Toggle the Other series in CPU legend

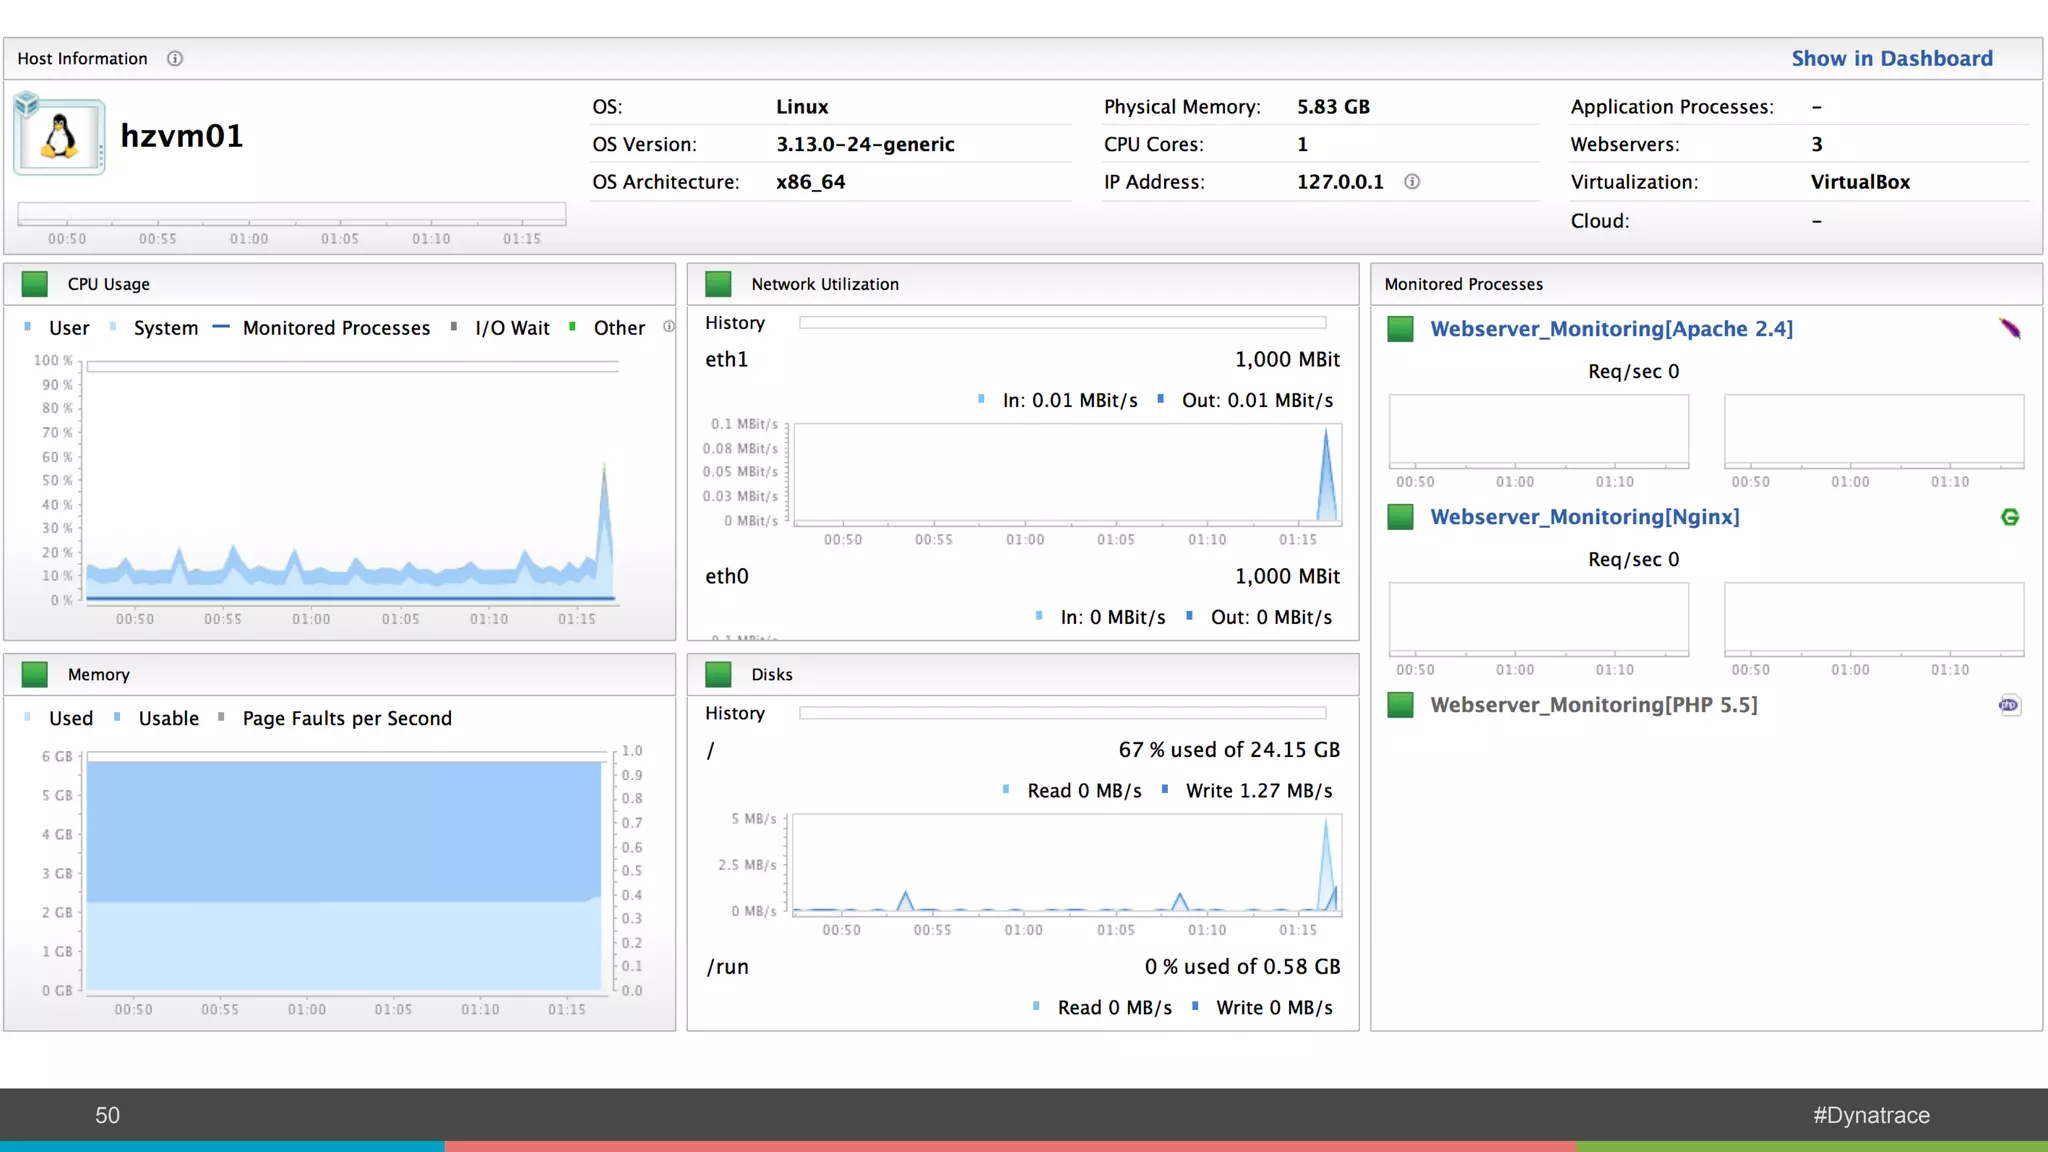(x=607, y=328)
